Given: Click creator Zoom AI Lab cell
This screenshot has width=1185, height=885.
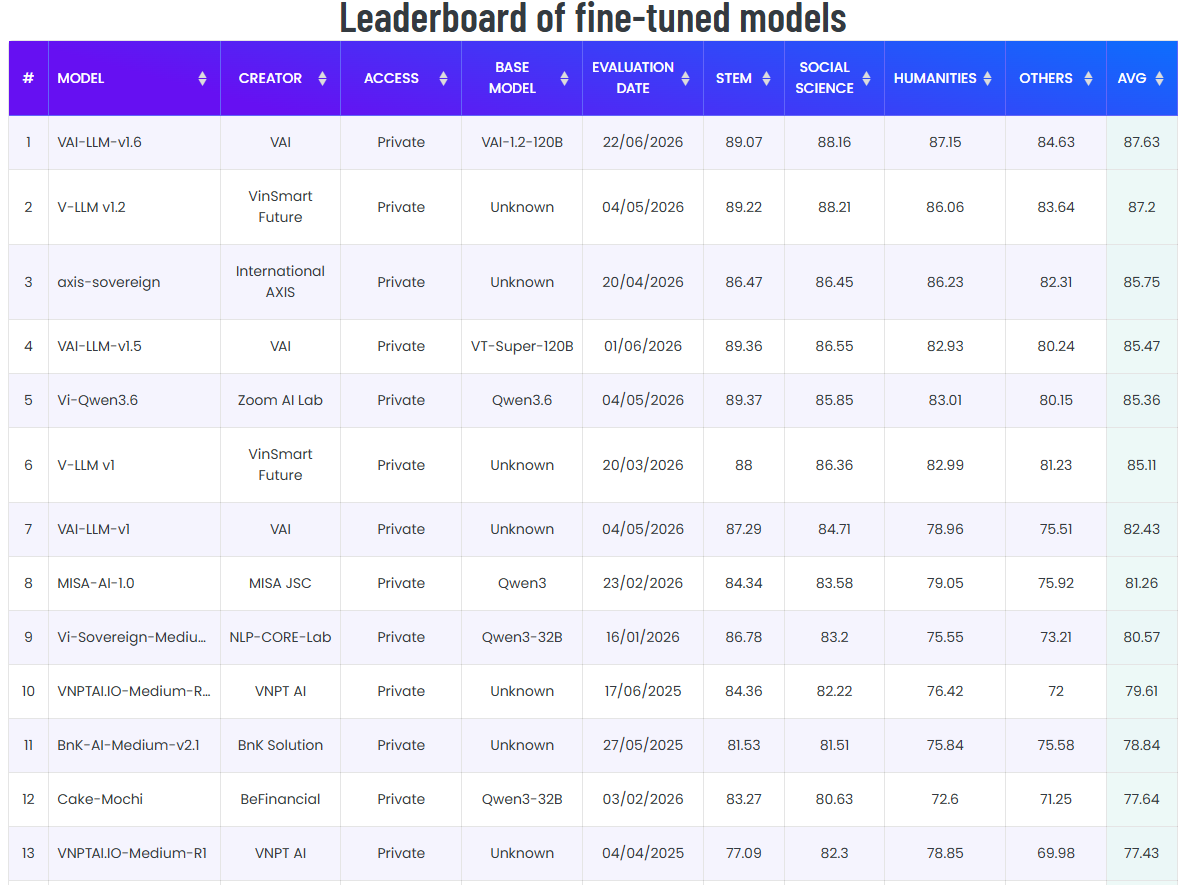Looking at the screenshot, I should coord(280,400).
